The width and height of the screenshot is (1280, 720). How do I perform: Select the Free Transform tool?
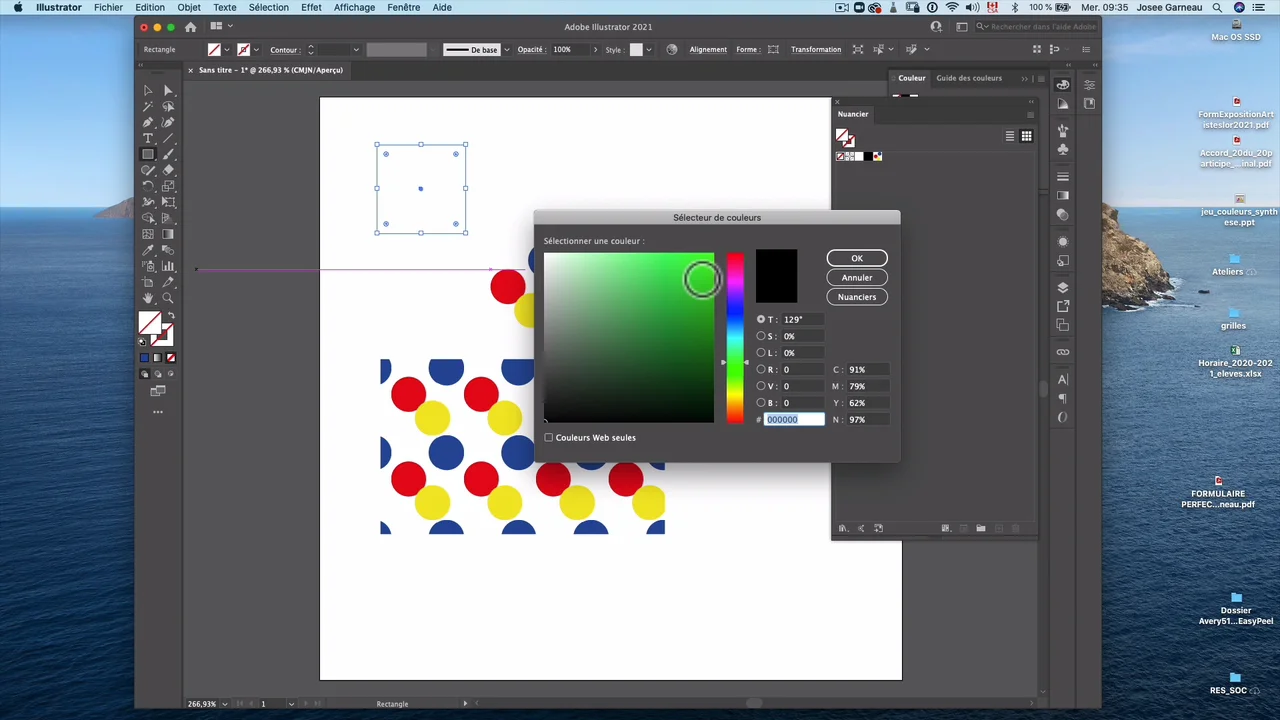(x=168, y=202)
